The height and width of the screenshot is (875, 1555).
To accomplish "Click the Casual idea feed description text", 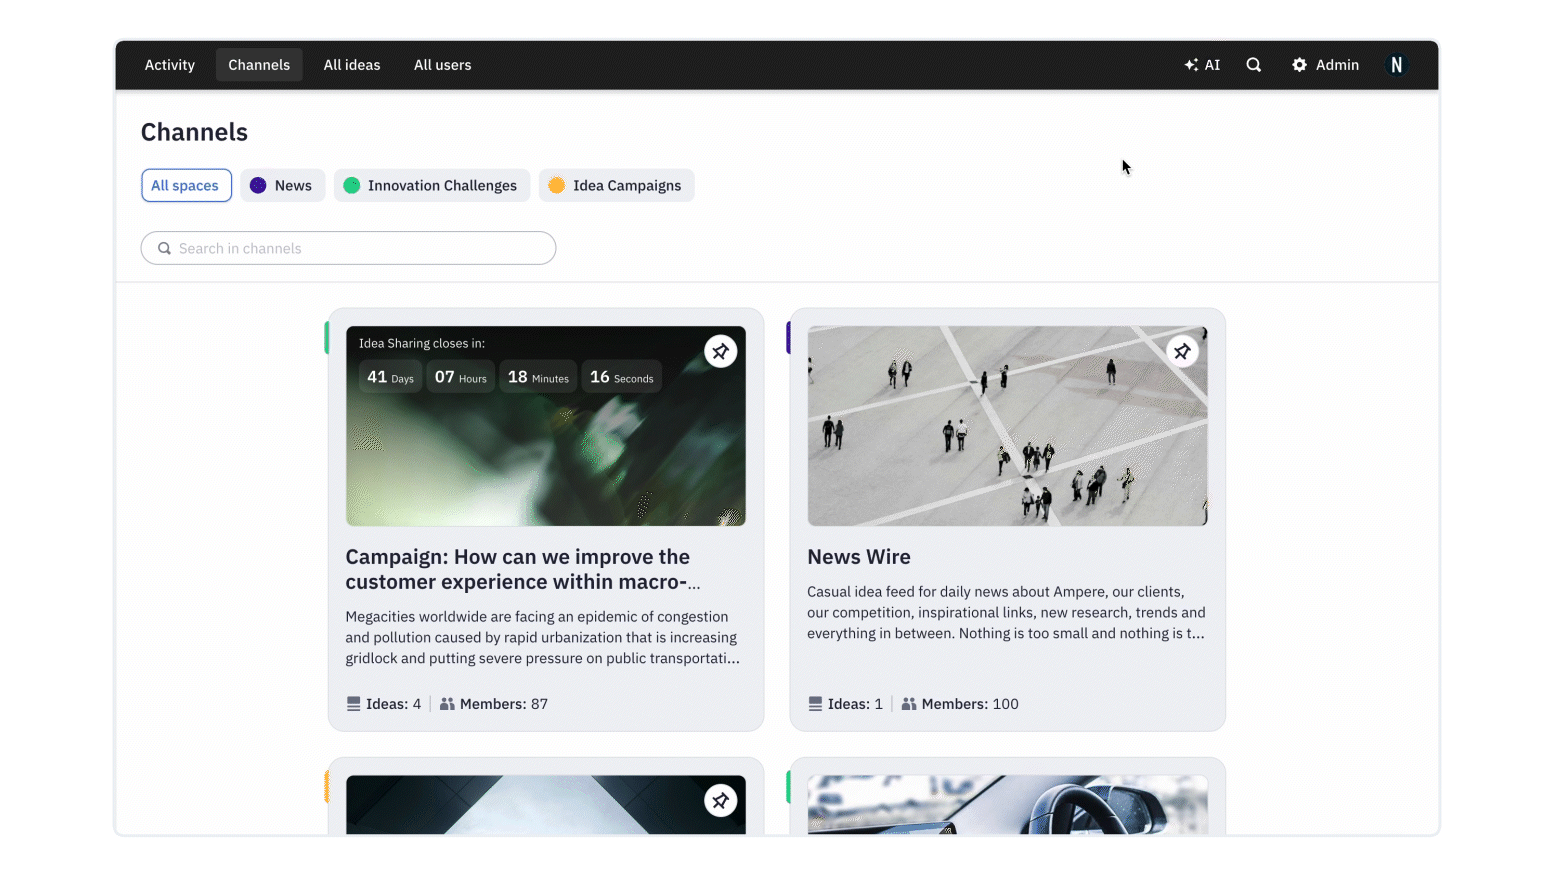I will [x=1006, y=612].
